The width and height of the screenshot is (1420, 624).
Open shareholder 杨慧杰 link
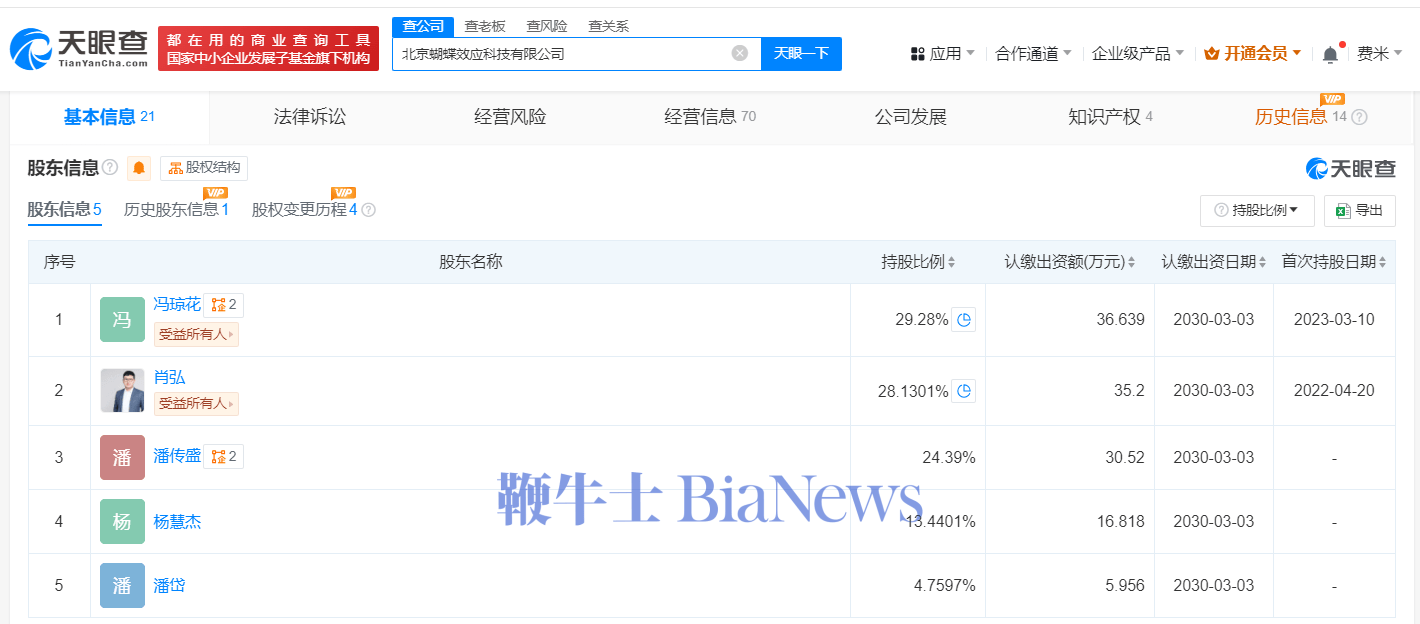(177, 522)
